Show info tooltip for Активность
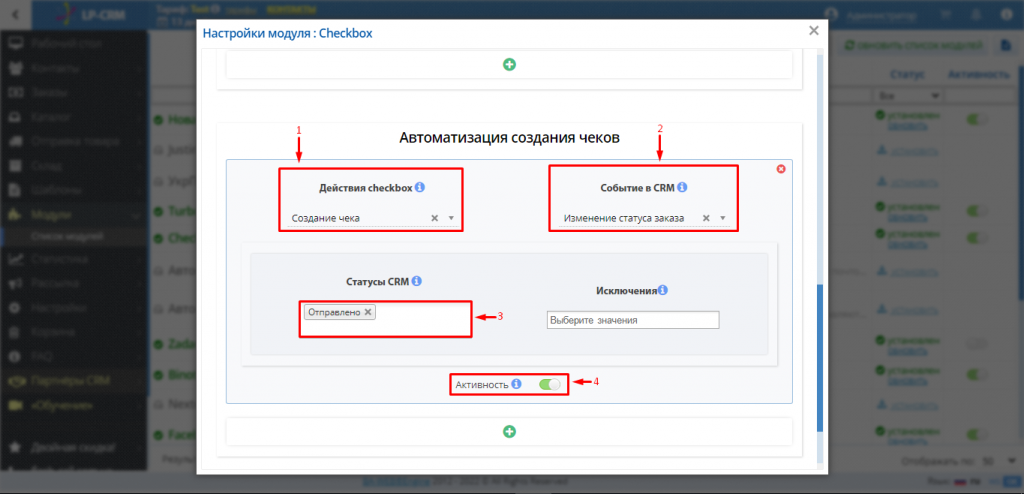This screenshot has height=494, width=1024. [516, 384]
